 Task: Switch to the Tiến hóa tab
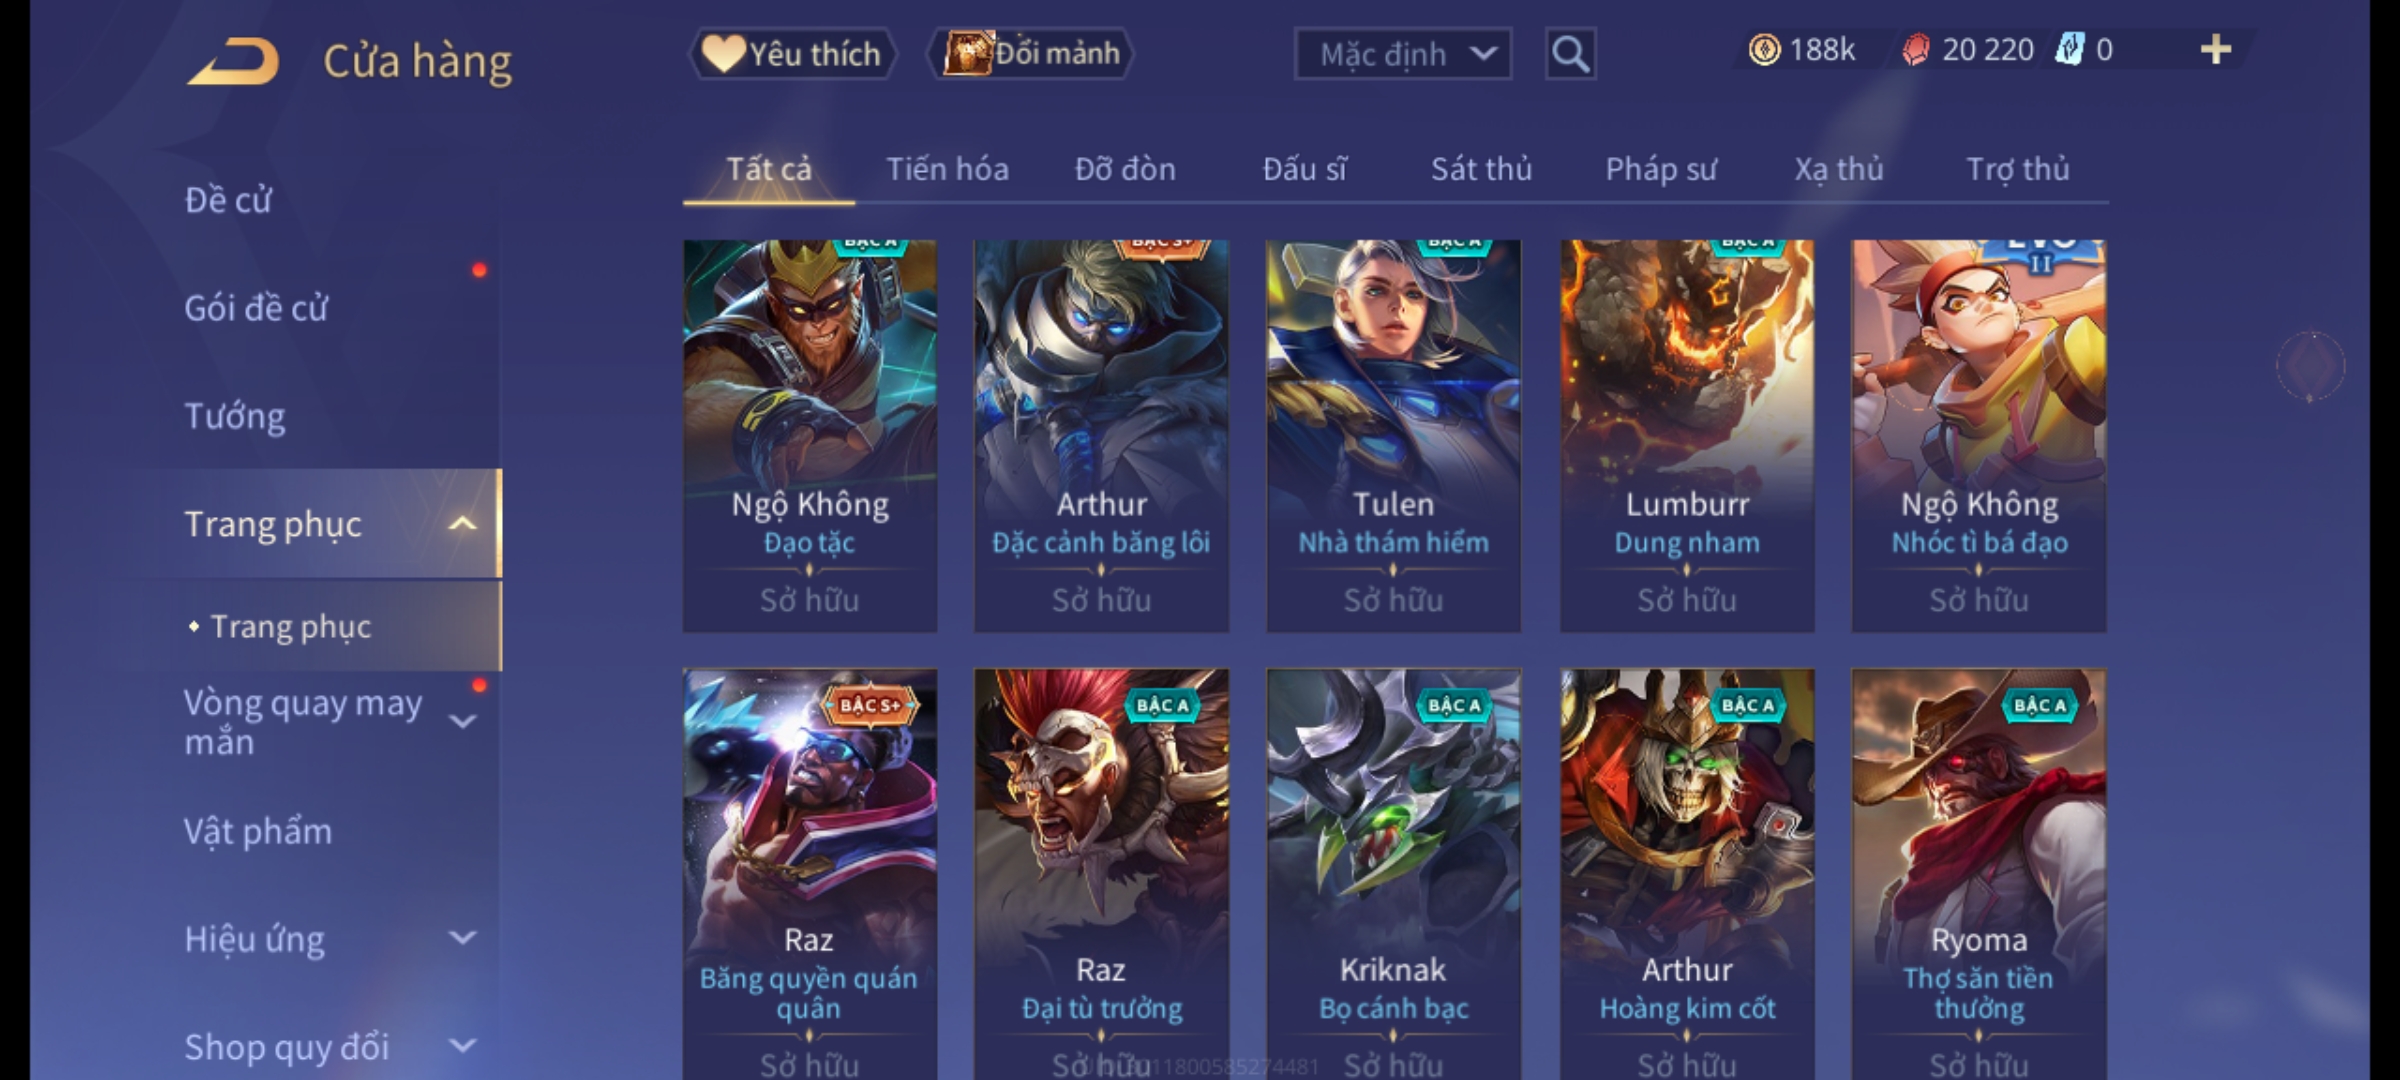coord(947,169)
